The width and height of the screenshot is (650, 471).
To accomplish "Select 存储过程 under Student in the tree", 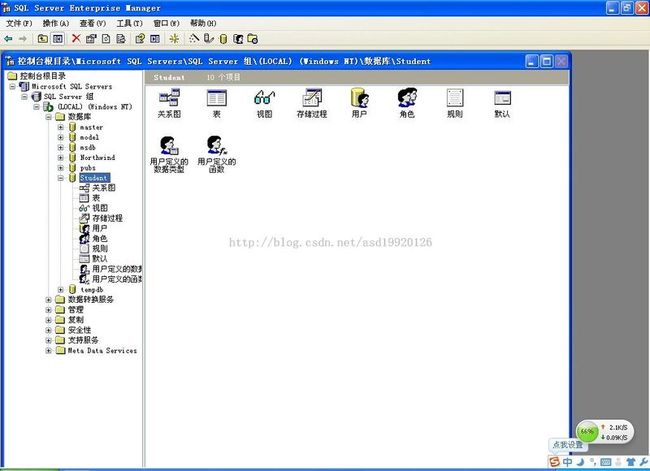I will tap(107, 218).
